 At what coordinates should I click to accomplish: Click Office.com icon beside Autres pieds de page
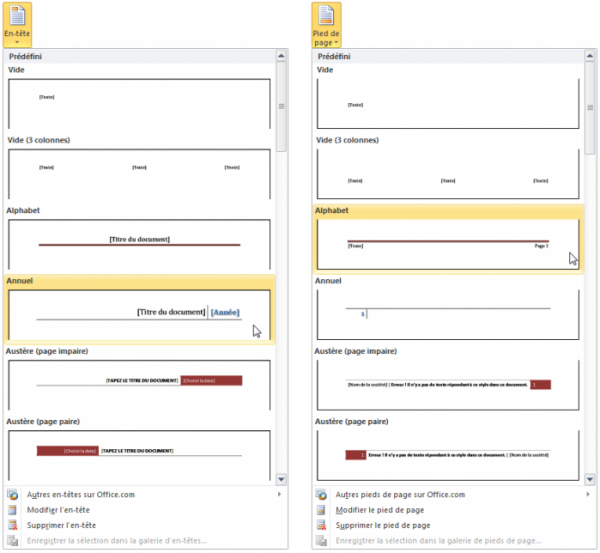[321, 494]
